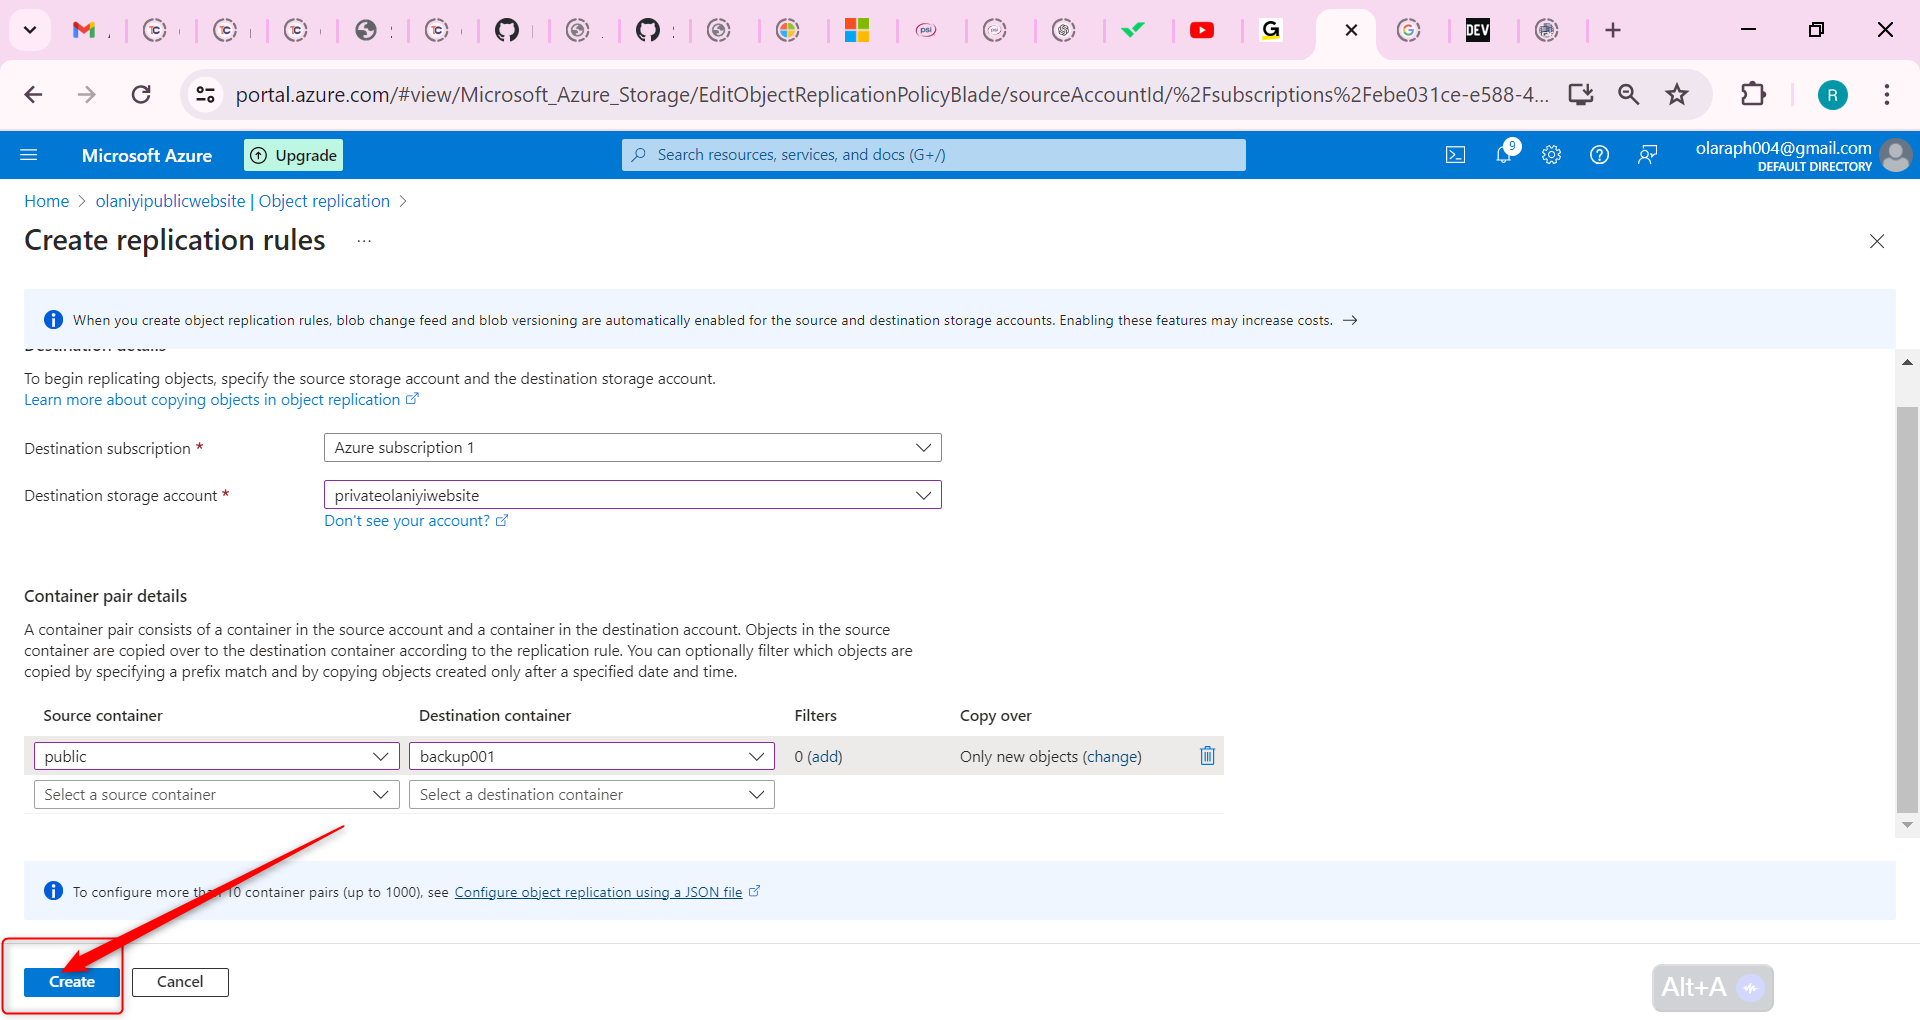Open Configure object replication using a JSON file
Image resolution: width=1920 pixels, height=1020 pixels.
[x=607, y=892]
